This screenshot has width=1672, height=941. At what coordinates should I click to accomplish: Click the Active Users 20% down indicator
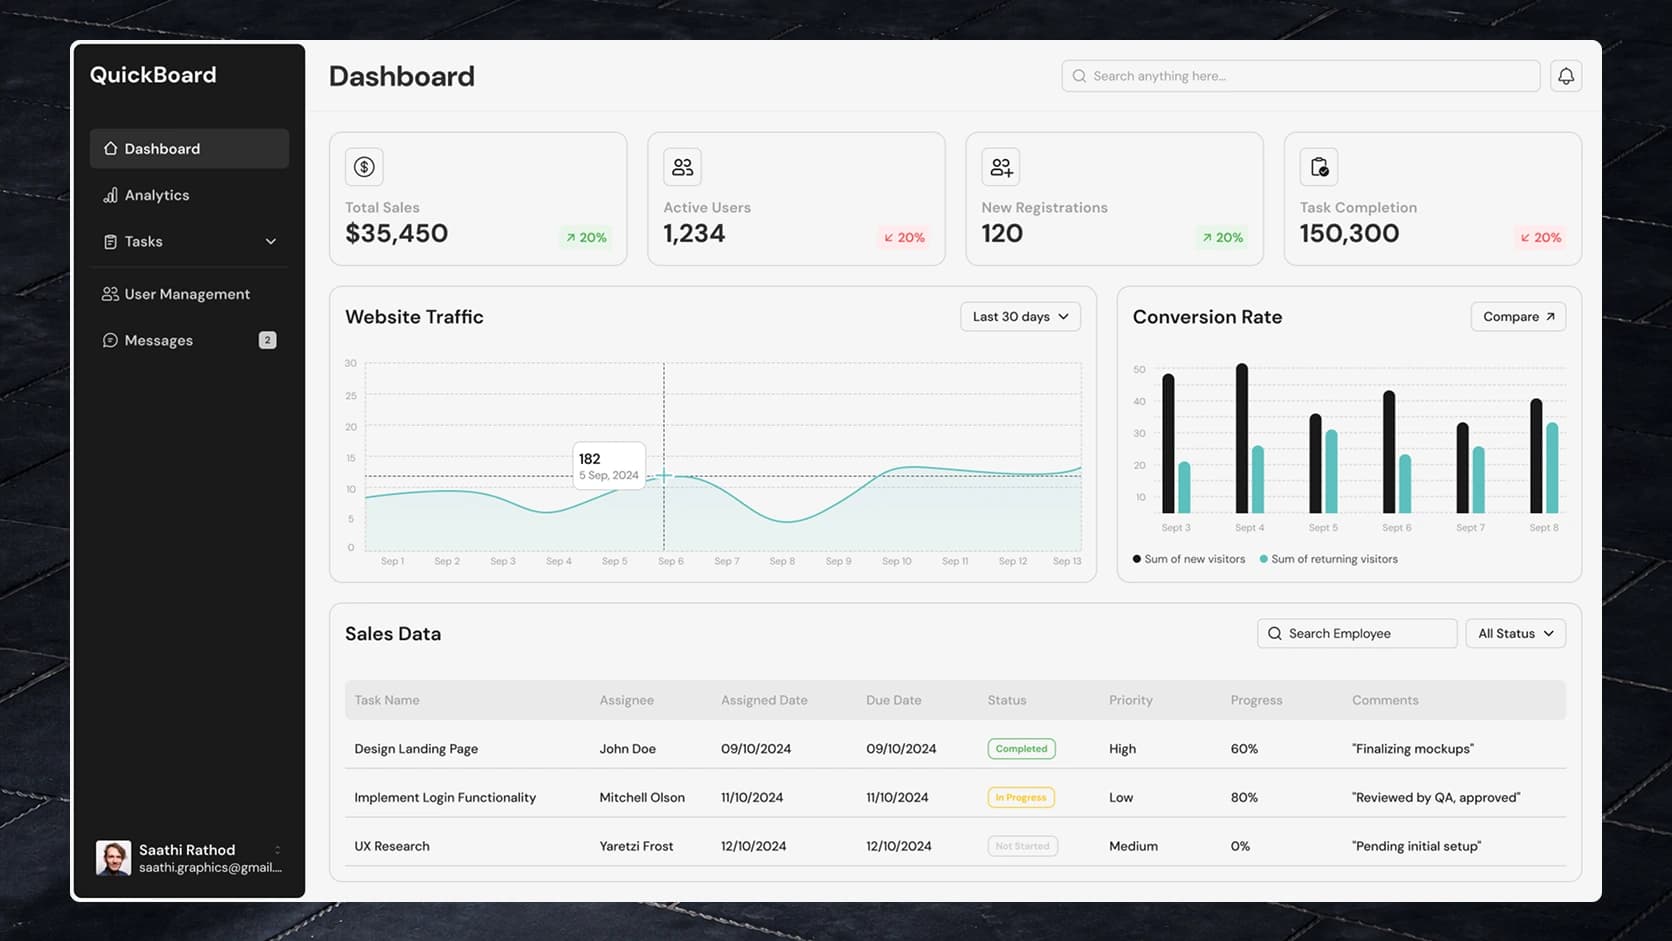(904, 237)
